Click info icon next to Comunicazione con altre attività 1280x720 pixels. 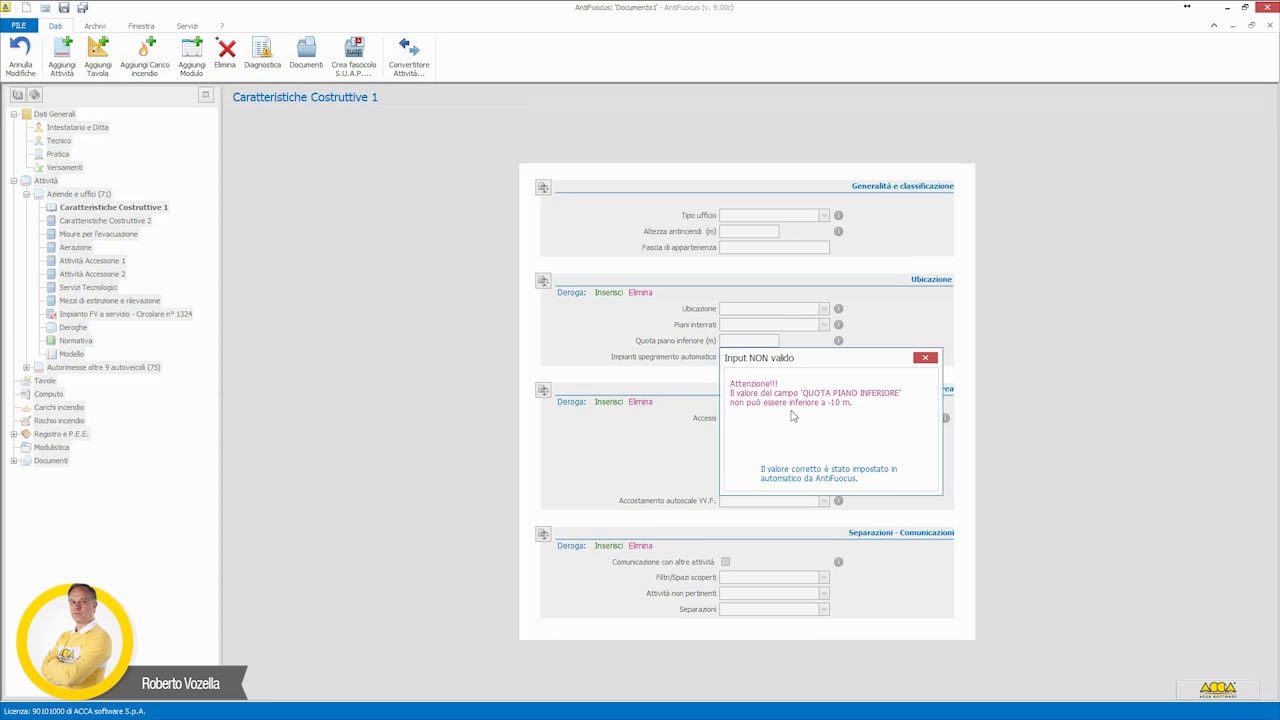(839, 562)
